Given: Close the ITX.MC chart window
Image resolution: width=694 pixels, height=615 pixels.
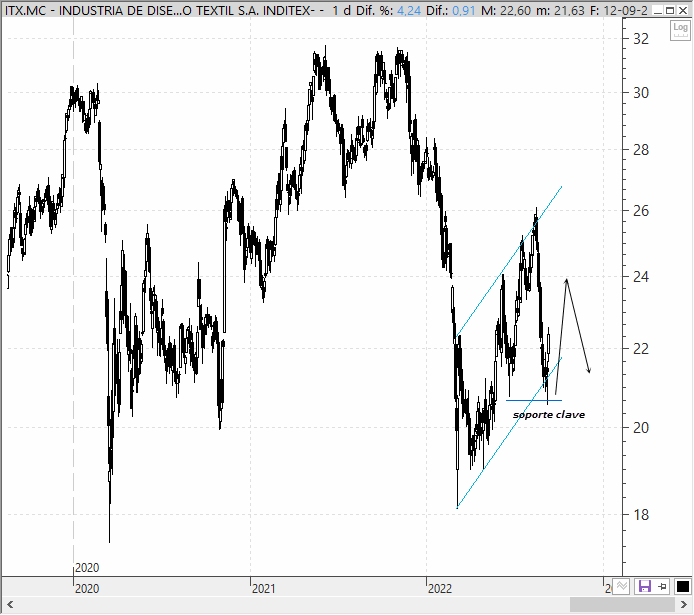Looking at the screenshot, I should pyautogui.click(x=683, y=10).
